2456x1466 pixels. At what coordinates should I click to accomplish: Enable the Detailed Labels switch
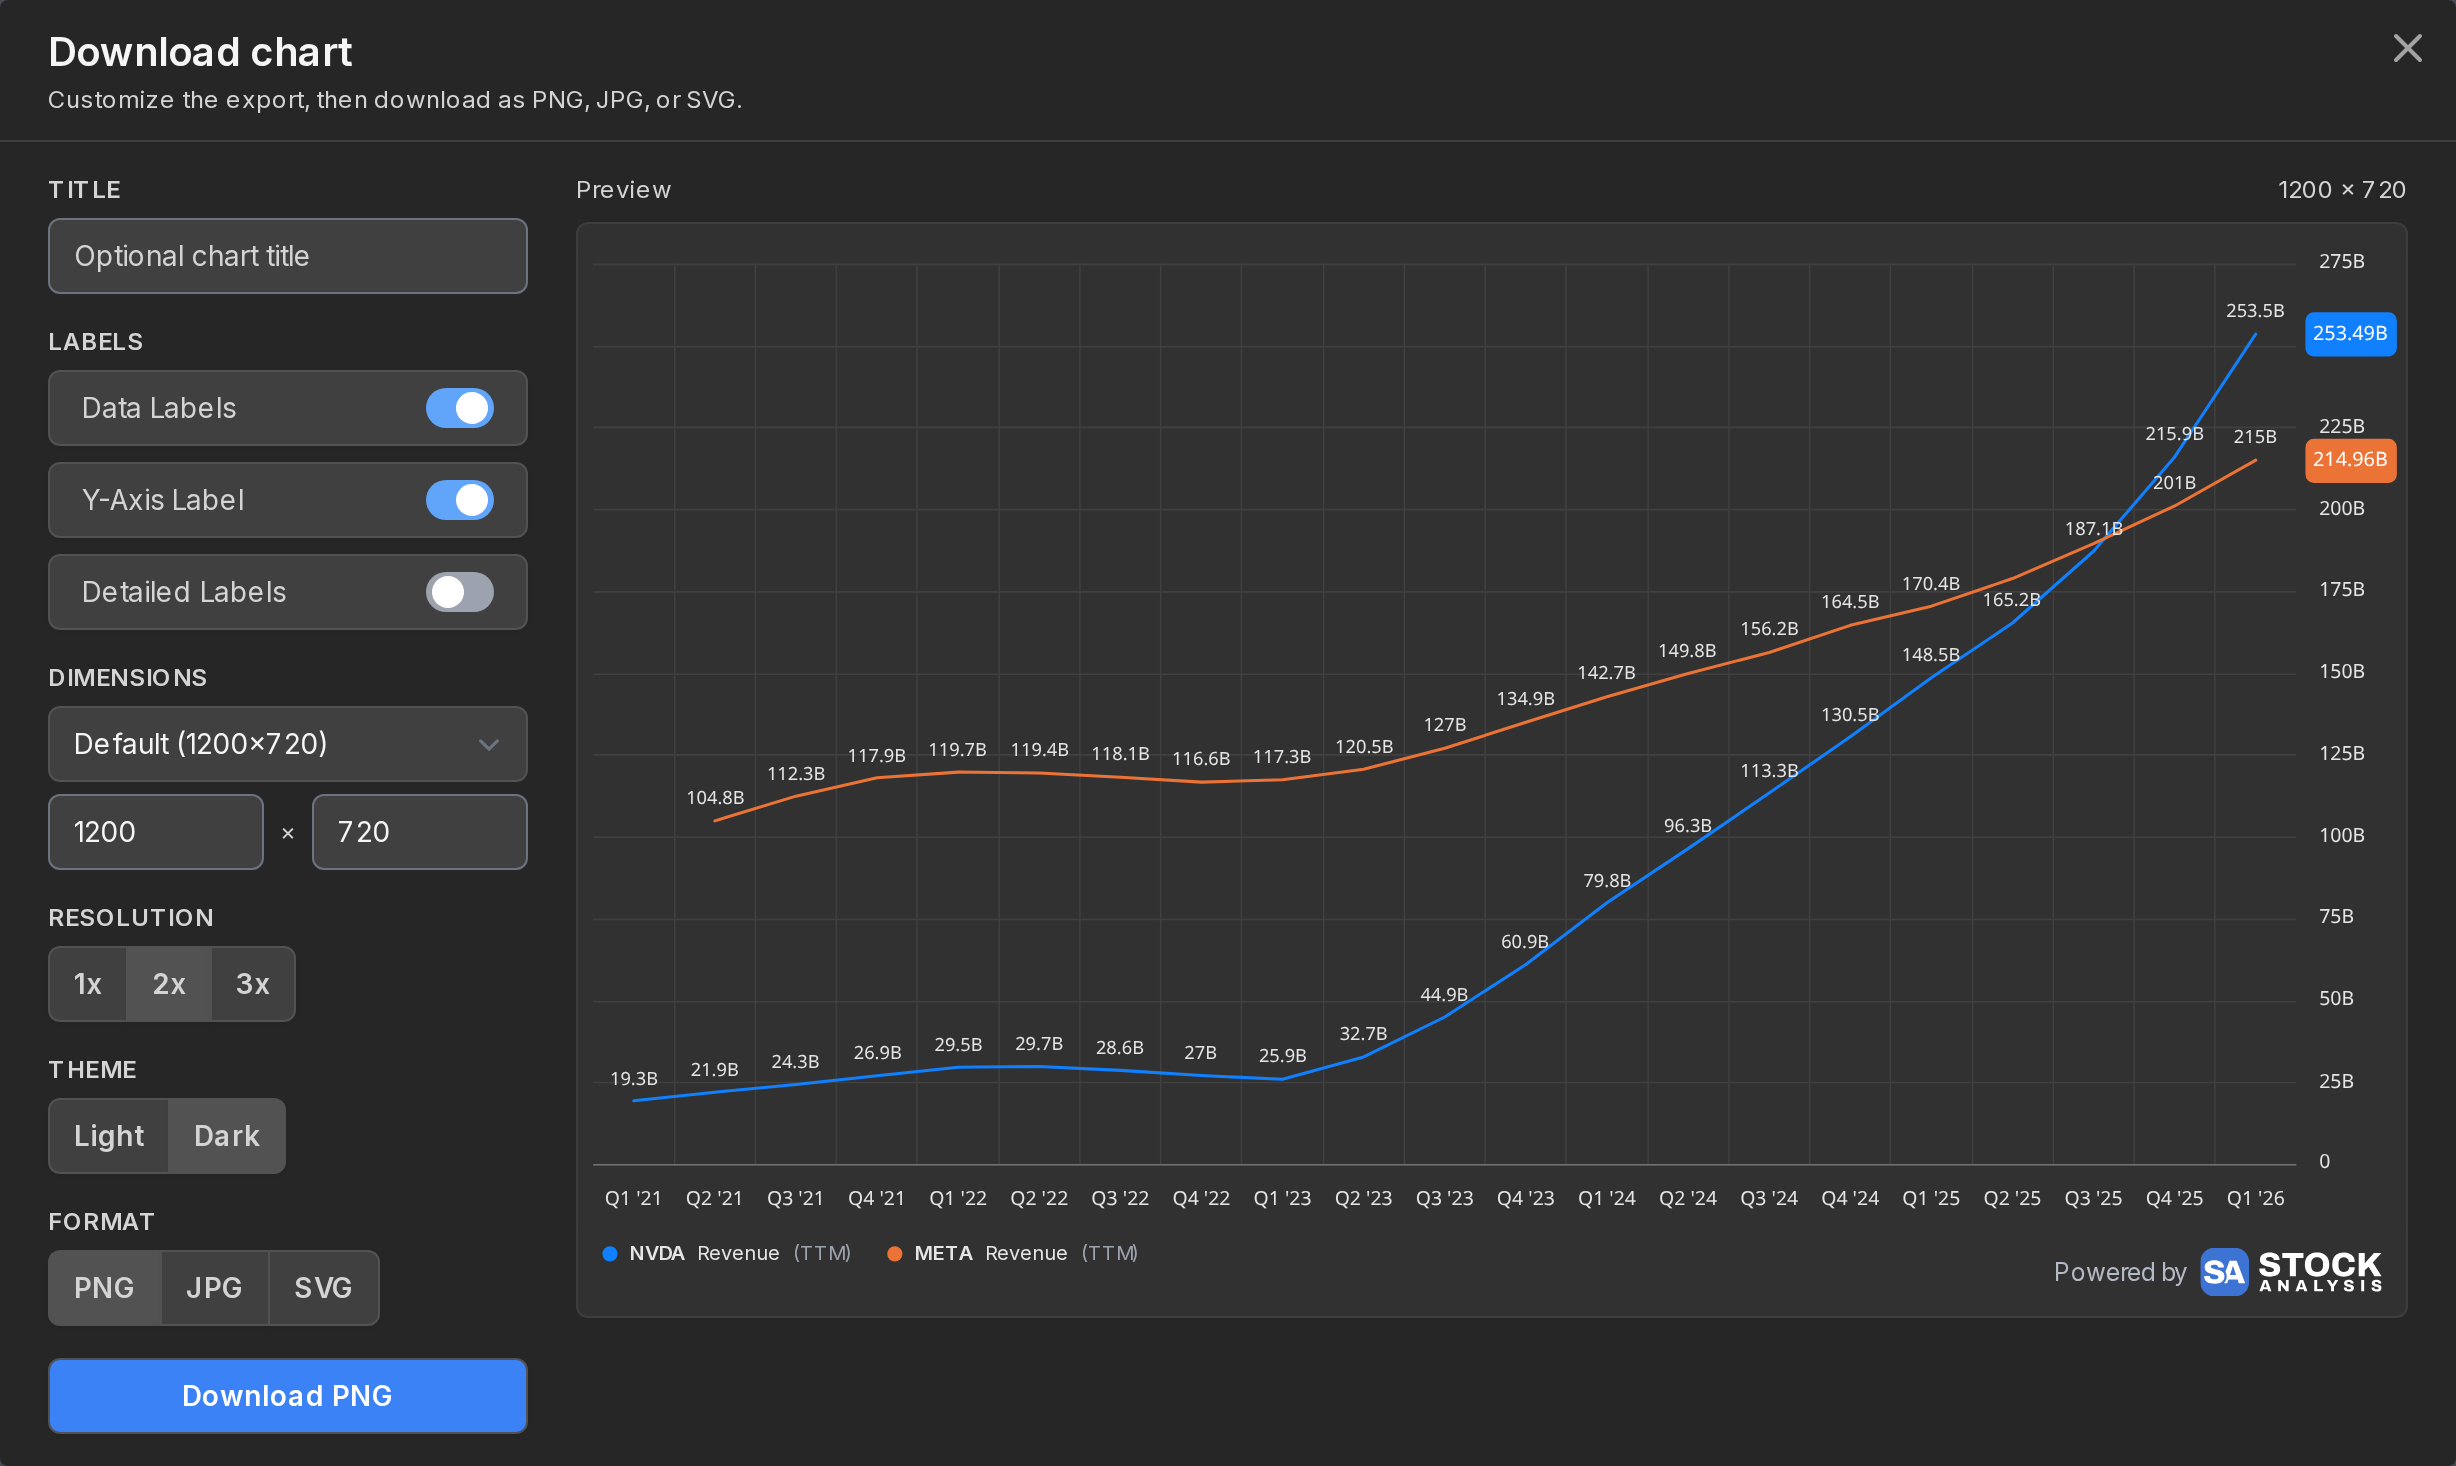[x=460, y=592]
